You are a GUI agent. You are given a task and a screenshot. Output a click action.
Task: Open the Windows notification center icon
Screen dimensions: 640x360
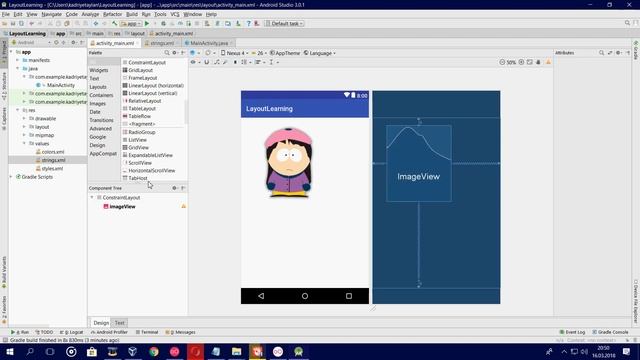click(626, 351)
